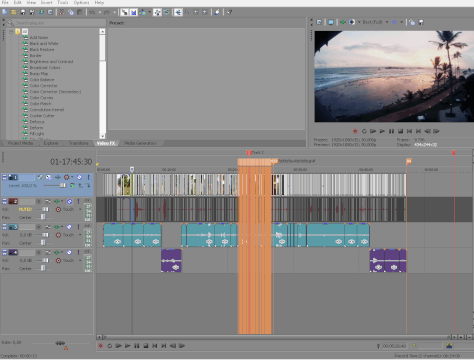
Task: Toggle Enable Snapping in toolbar
Action: pos(124,12)
